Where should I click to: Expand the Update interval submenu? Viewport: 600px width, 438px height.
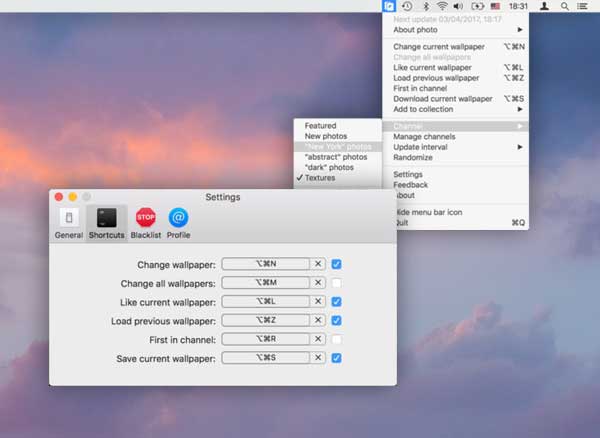coord(457,147)
